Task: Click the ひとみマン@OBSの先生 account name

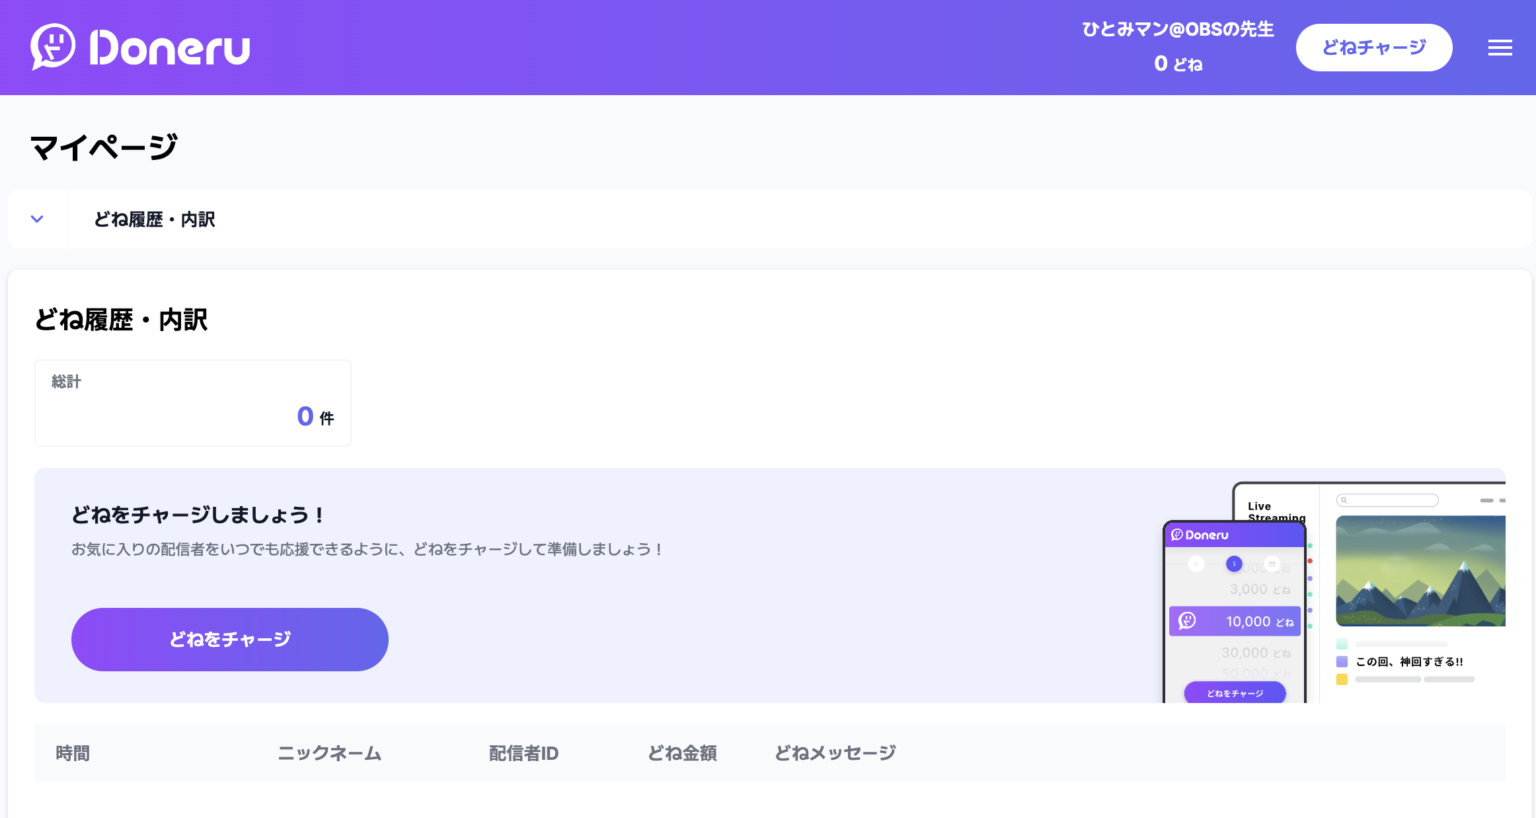Action: (x=1178, y=30)
